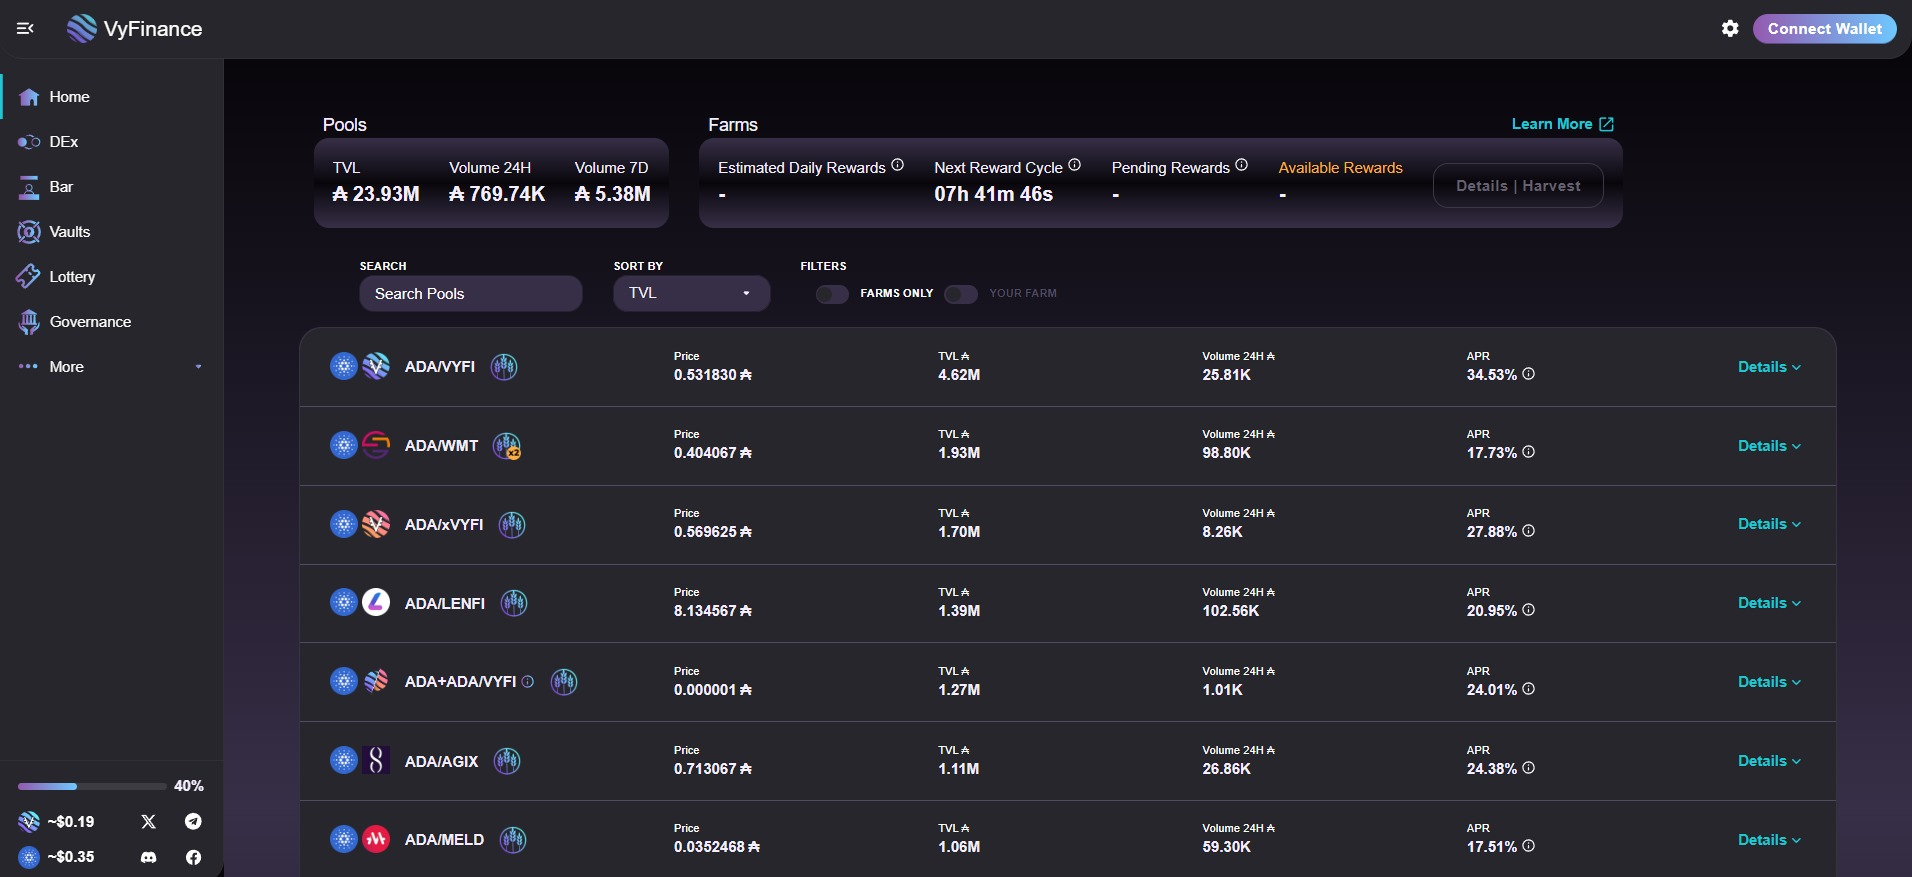Toggle the Your Farm filter

pos(960,294)
